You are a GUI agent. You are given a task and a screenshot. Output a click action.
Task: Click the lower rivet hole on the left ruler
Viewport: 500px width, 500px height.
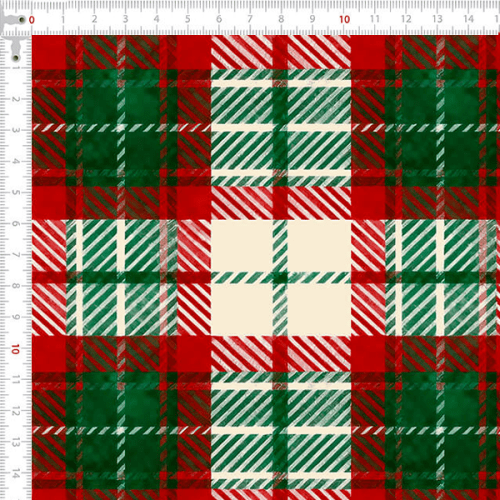click(15, 58)
